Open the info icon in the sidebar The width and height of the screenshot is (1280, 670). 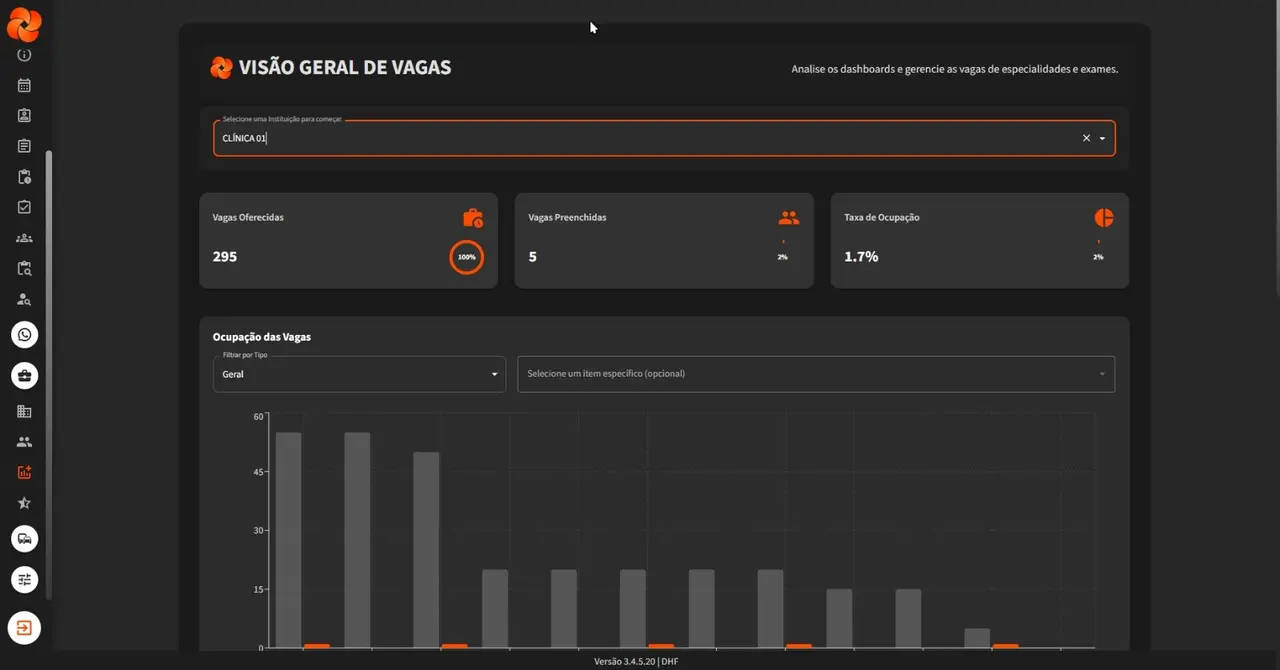(24, 55)
